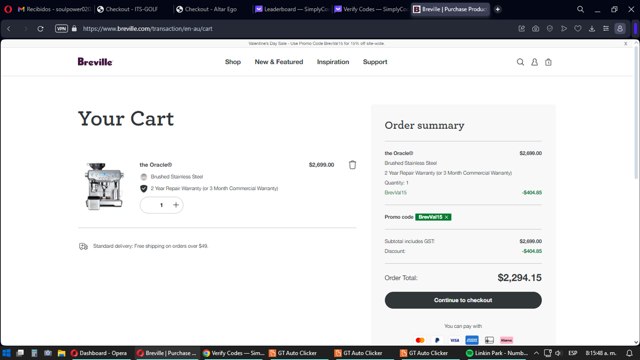Click the Oracle product thumbnail
This screenshot has width=640, height=360.
[x=104, y=186]
